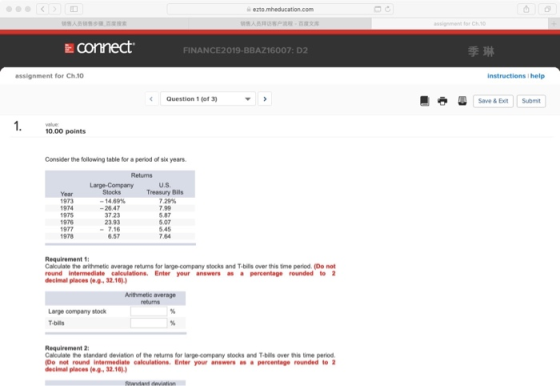
Task: Click the Connect logo
Action: click(100, 47)
